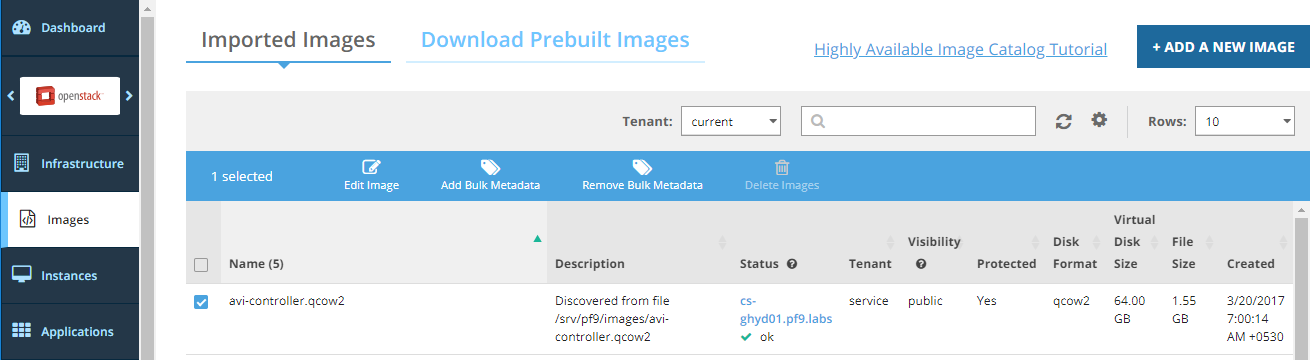Click the refresh icon beside search
Viewport: 1313px width, 360px height.
pos(1064,121)
